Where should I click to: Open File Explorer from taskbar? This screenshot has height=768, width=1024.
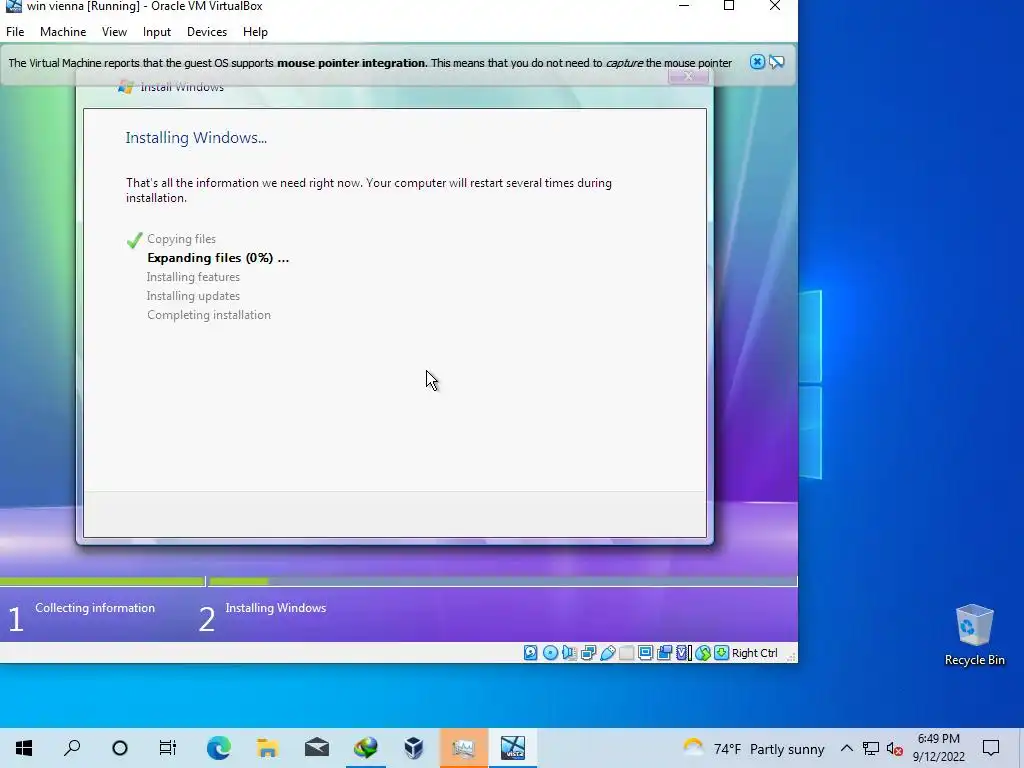(x=268, y=747)
